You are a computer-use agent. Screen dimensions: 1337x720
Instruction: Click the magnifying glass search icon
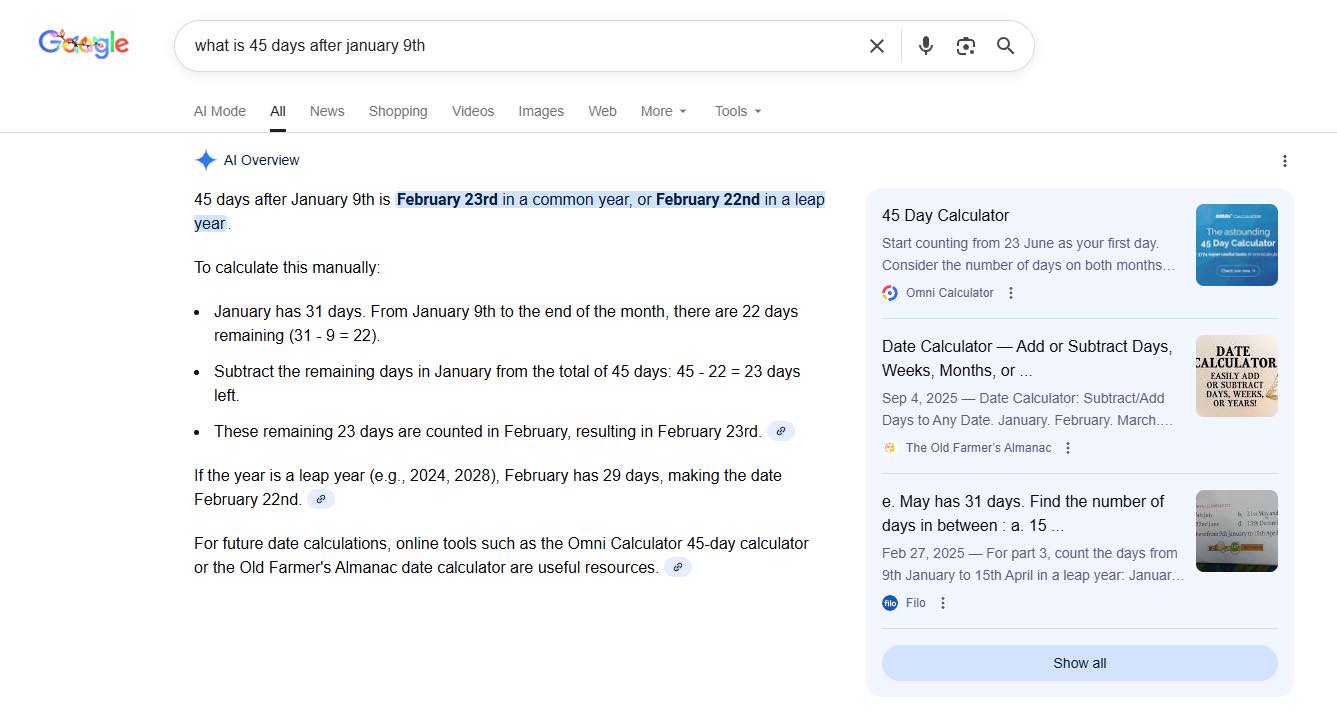pos(1006,46)
